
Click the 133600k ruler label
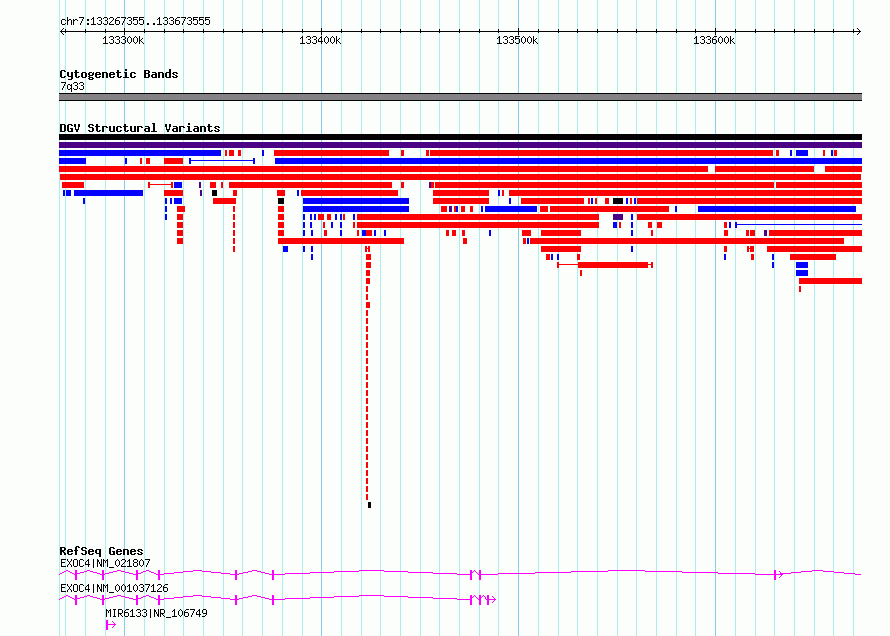(x=714, y=40)
